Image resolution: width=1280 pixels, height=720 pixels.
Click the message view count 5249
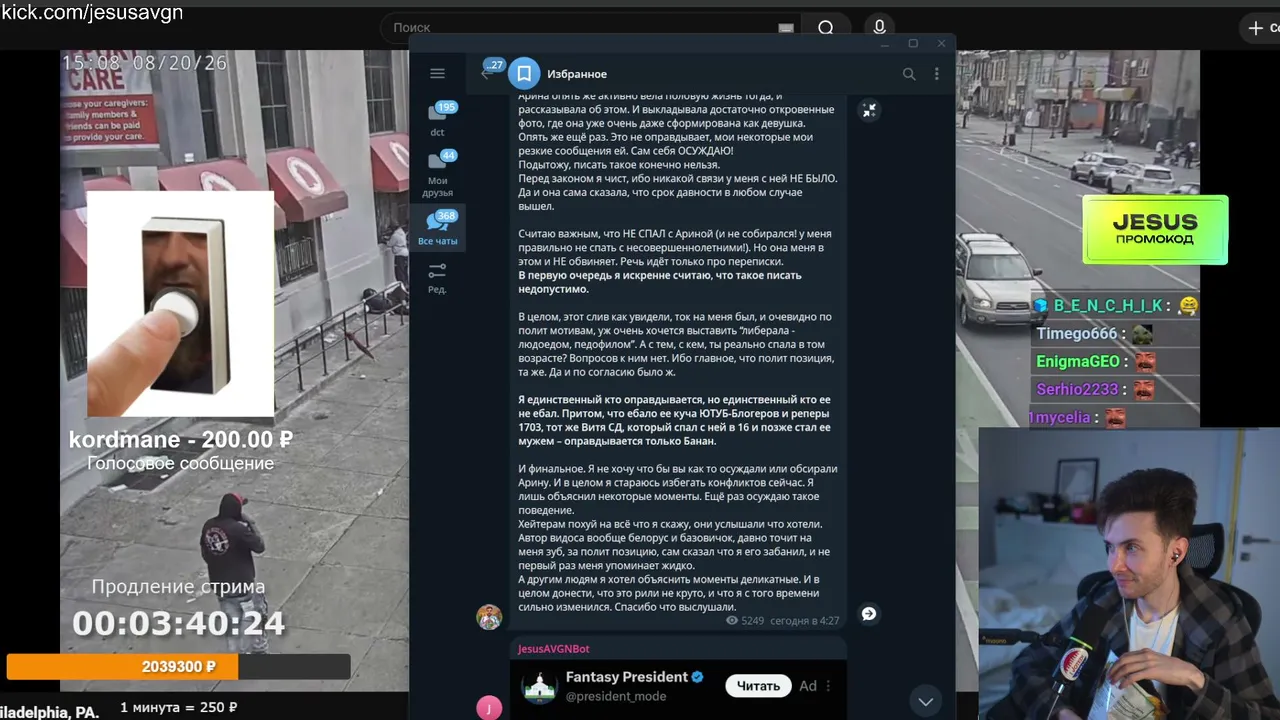[x=745, y=621]
